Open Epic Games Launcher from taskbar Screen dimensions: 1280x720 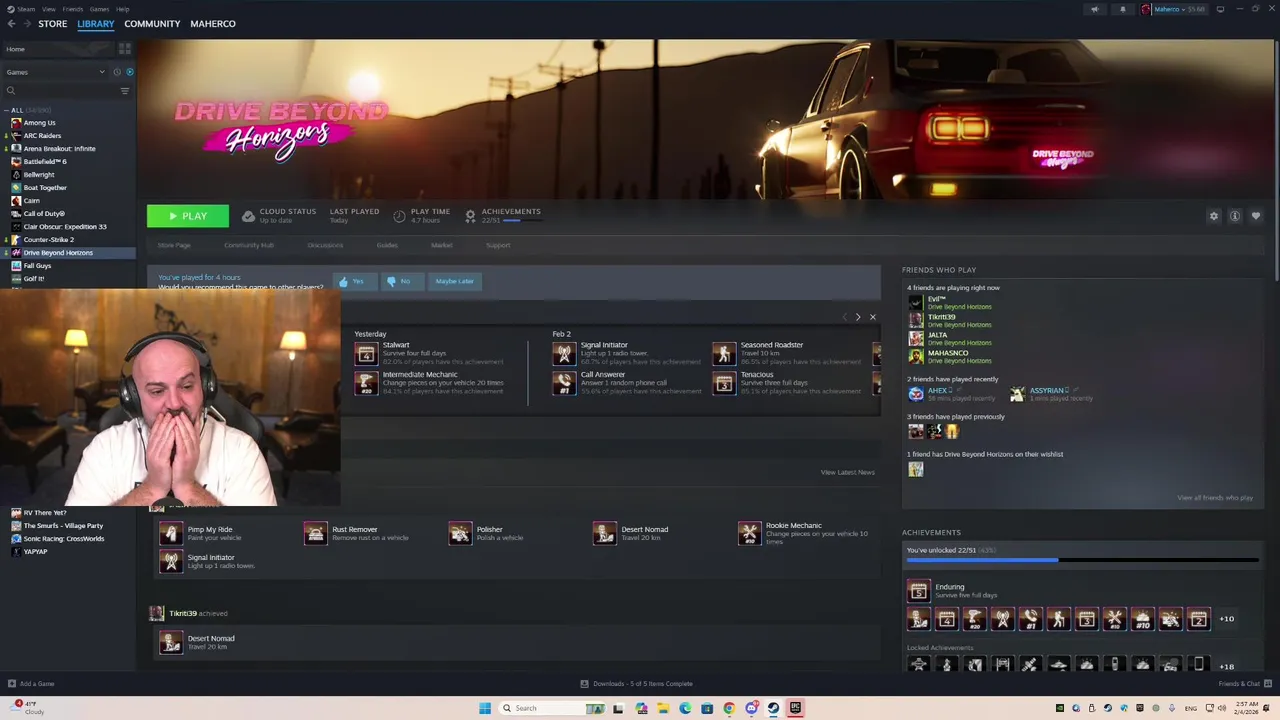[796, 708]
